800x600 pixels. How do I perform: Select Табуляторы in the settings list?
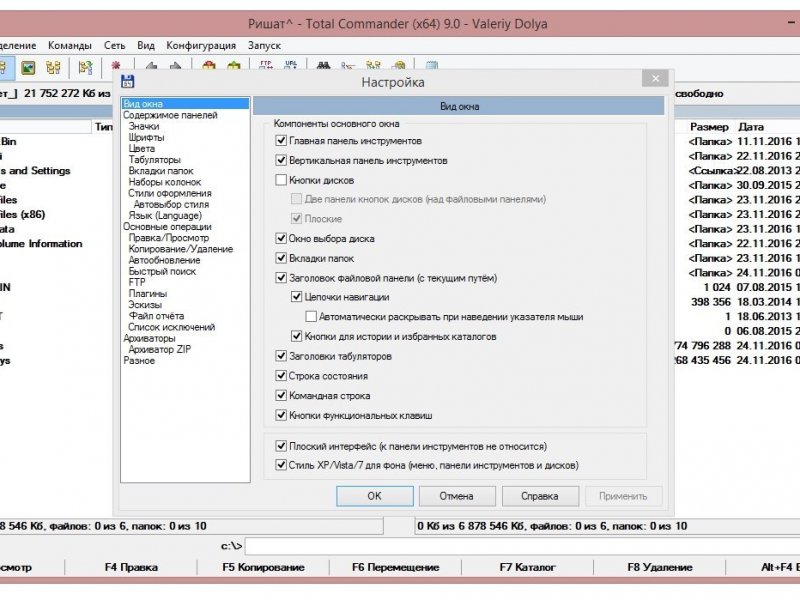click(x=155, y=160)
